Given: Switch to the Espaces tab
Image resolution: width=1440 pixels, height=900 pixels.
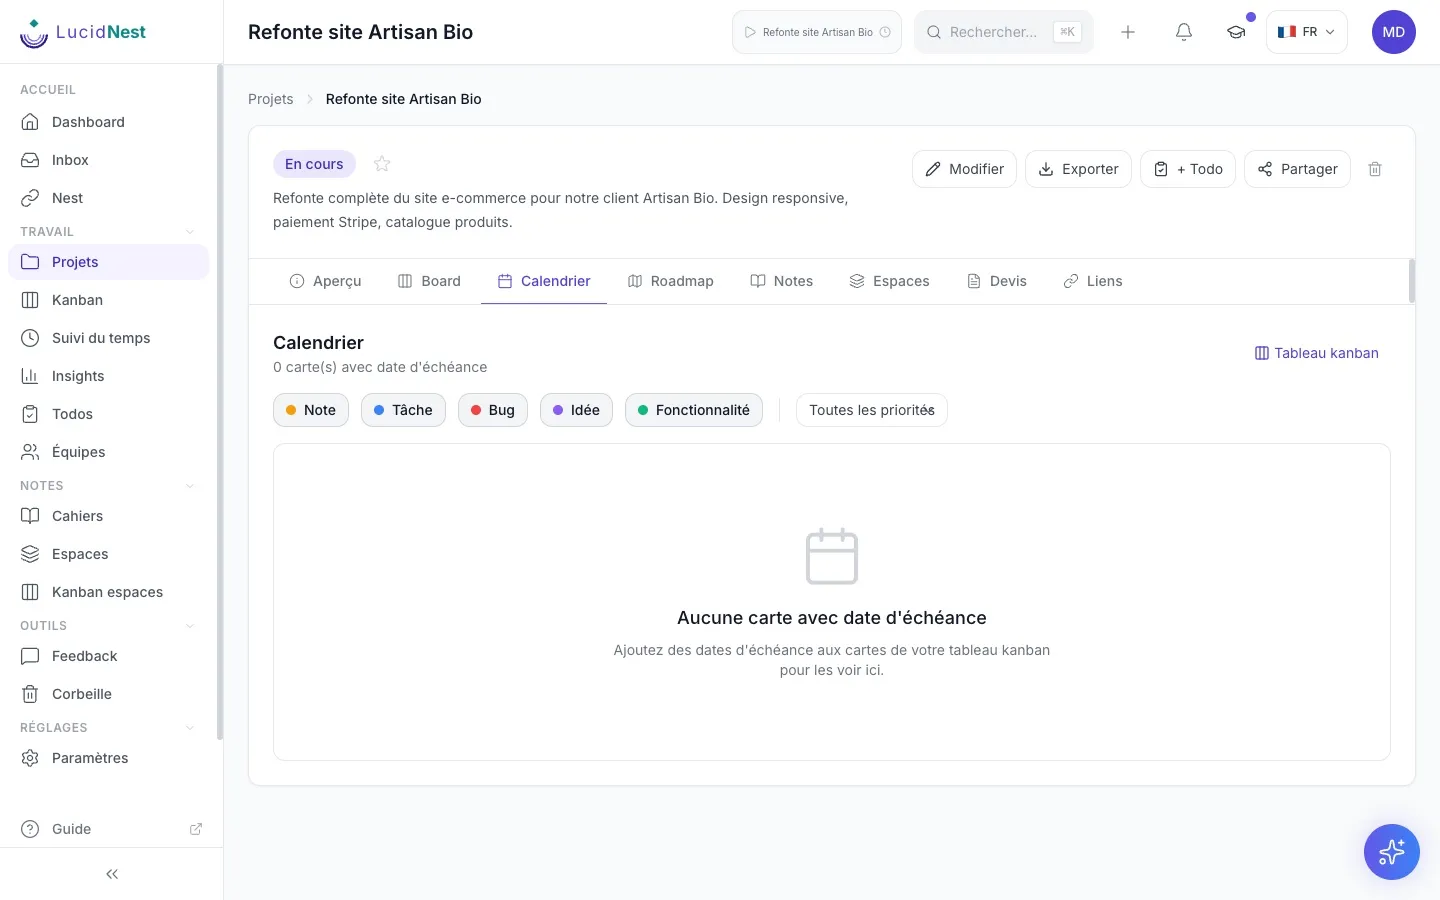Looking at the screenshot, I should 889,281.
